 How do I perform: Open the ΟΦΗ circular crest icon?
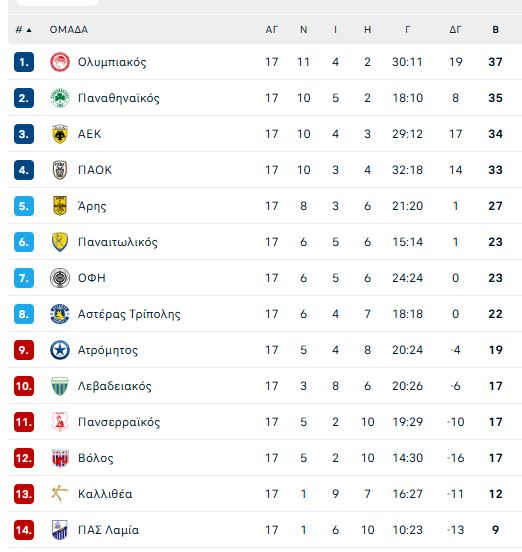tap(59, 278)
